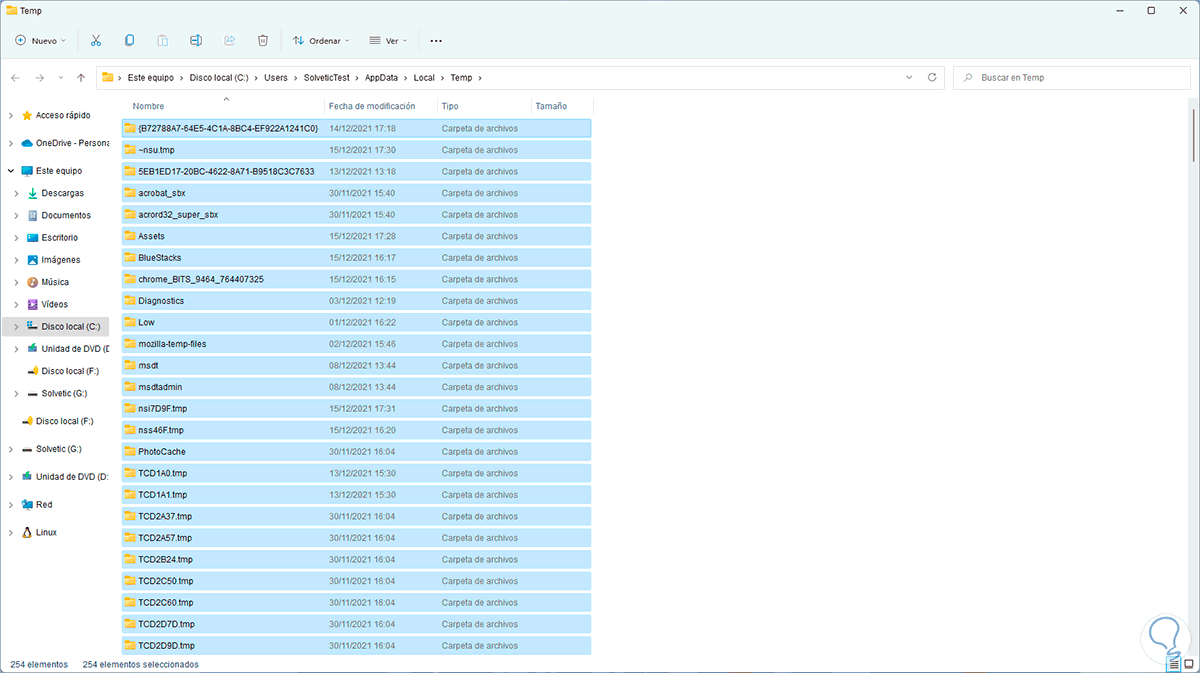Select the Assets folder

[x=356, y=236]
